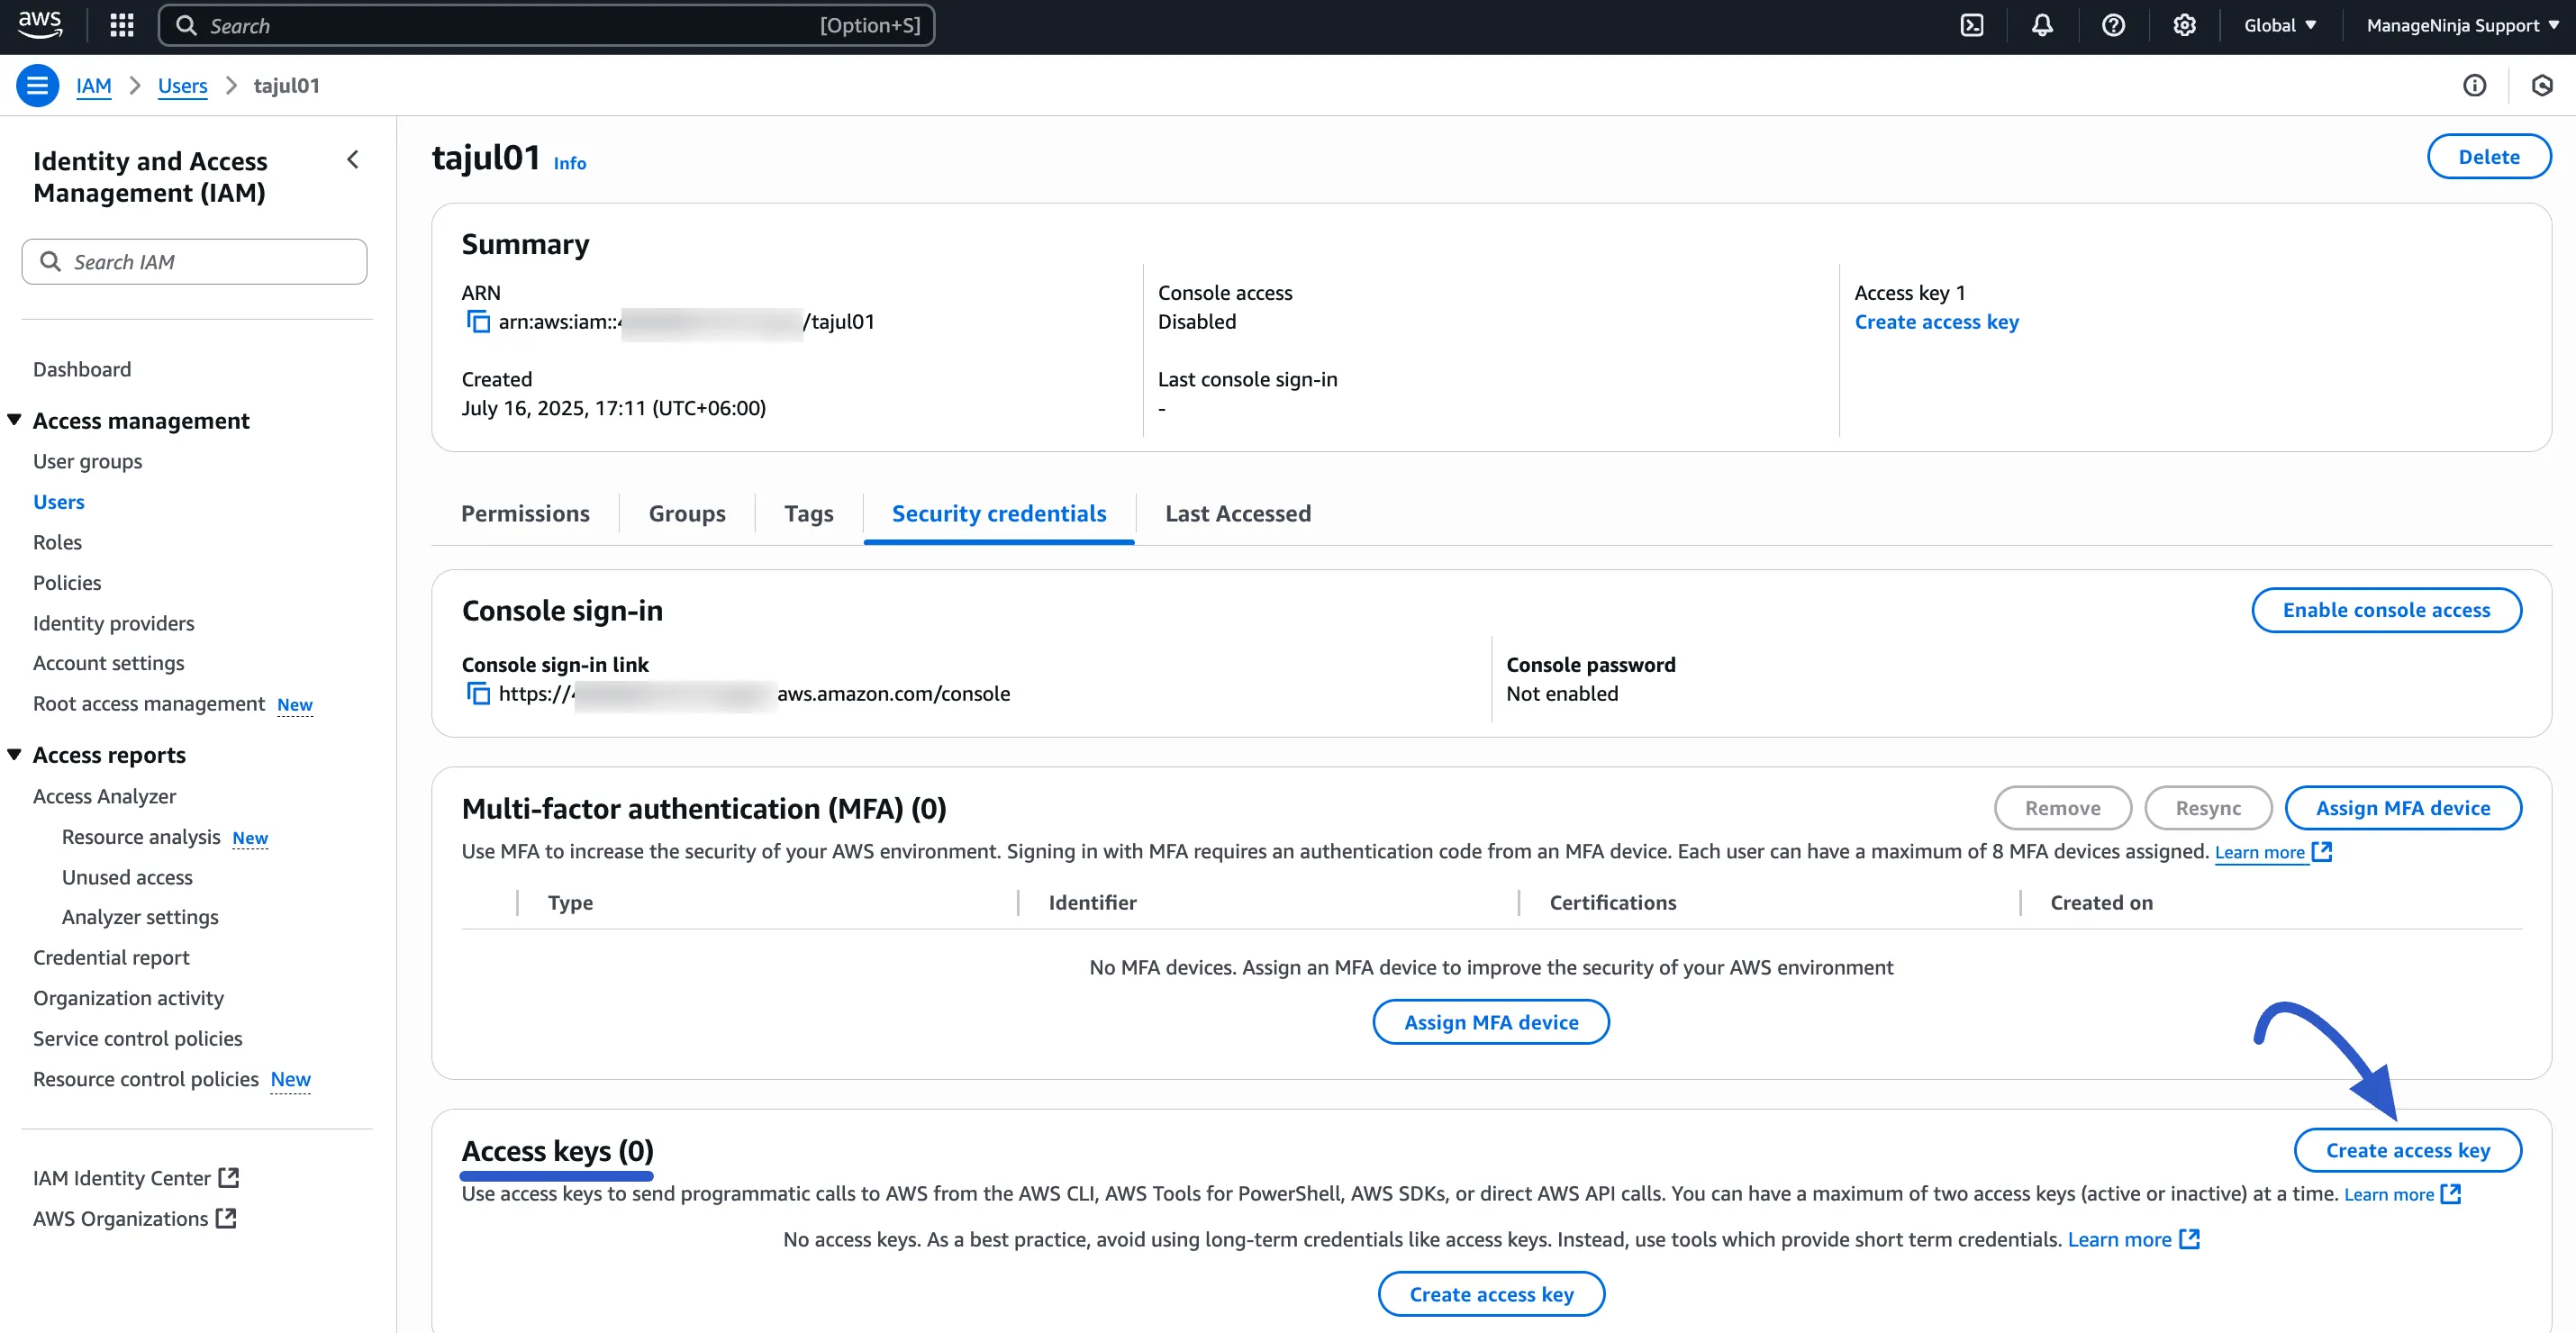The height and width of the screenshot is (1333, 2576).
Task: Open the AWS services grid icon
Action: [121, 25]
